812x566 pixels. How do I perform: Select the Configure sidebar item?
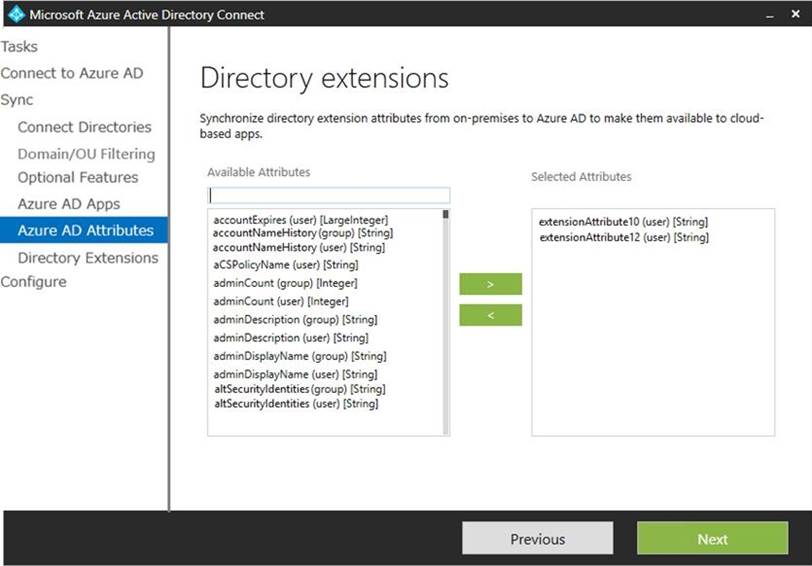[x=33, y=282]
